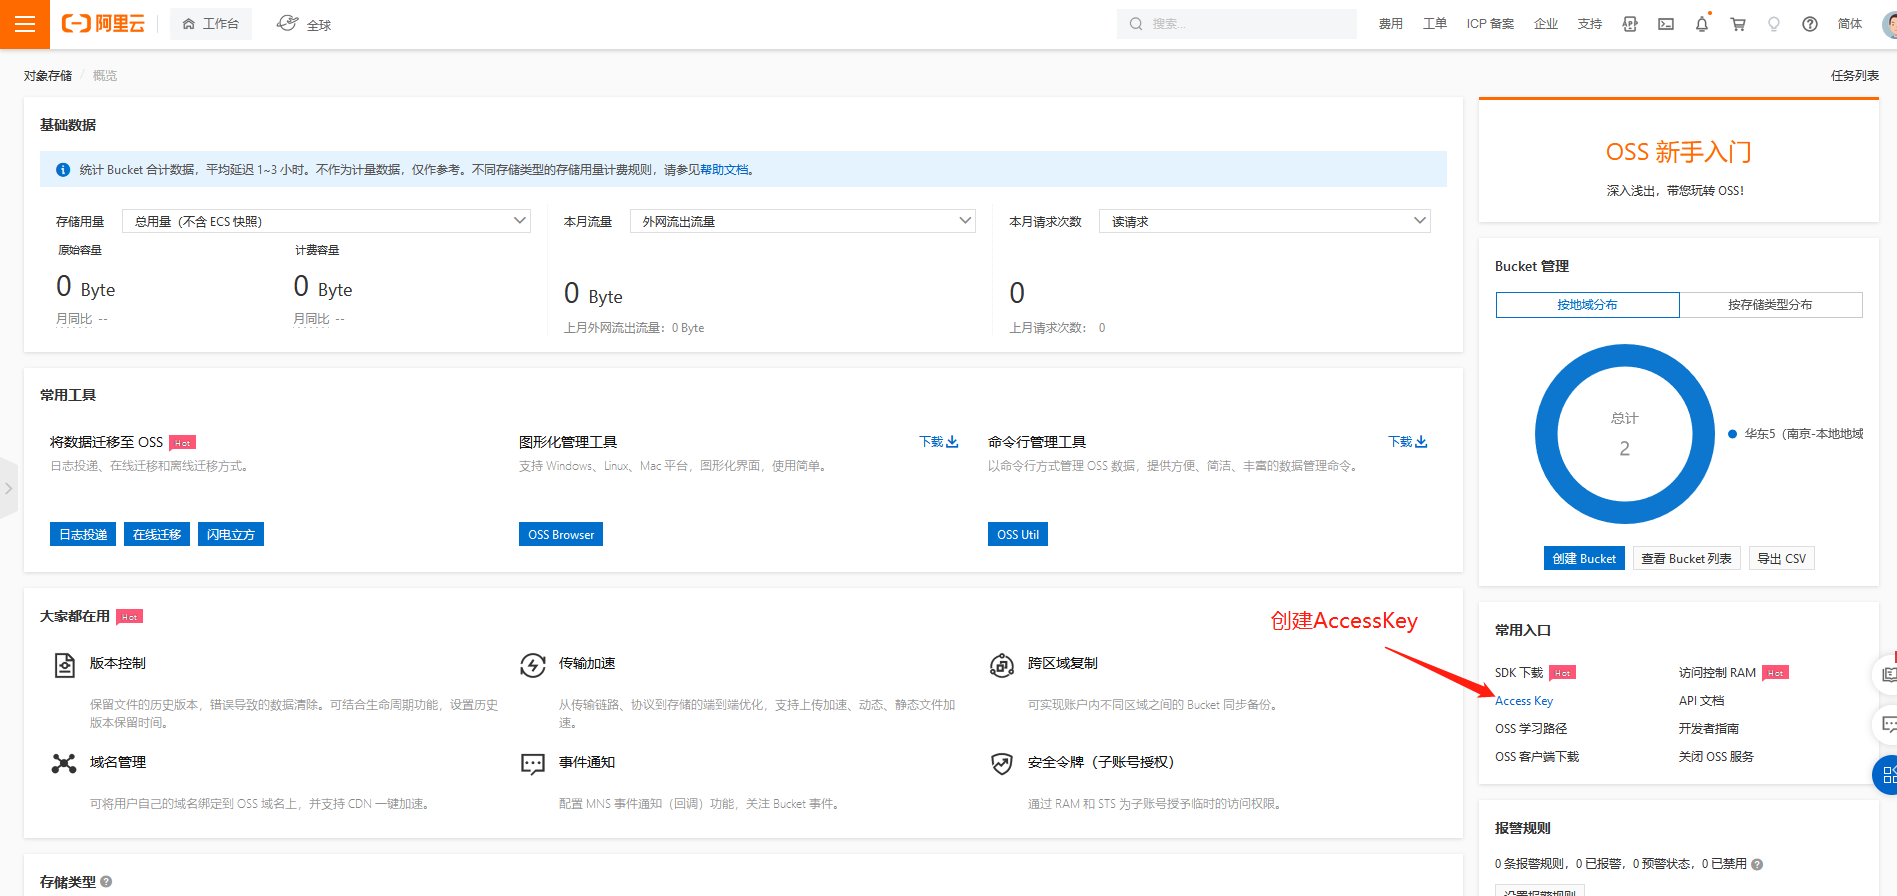
Task: Open the OSS 学习路径 link
Action: pyautogui.click(x=1531, y=729)
